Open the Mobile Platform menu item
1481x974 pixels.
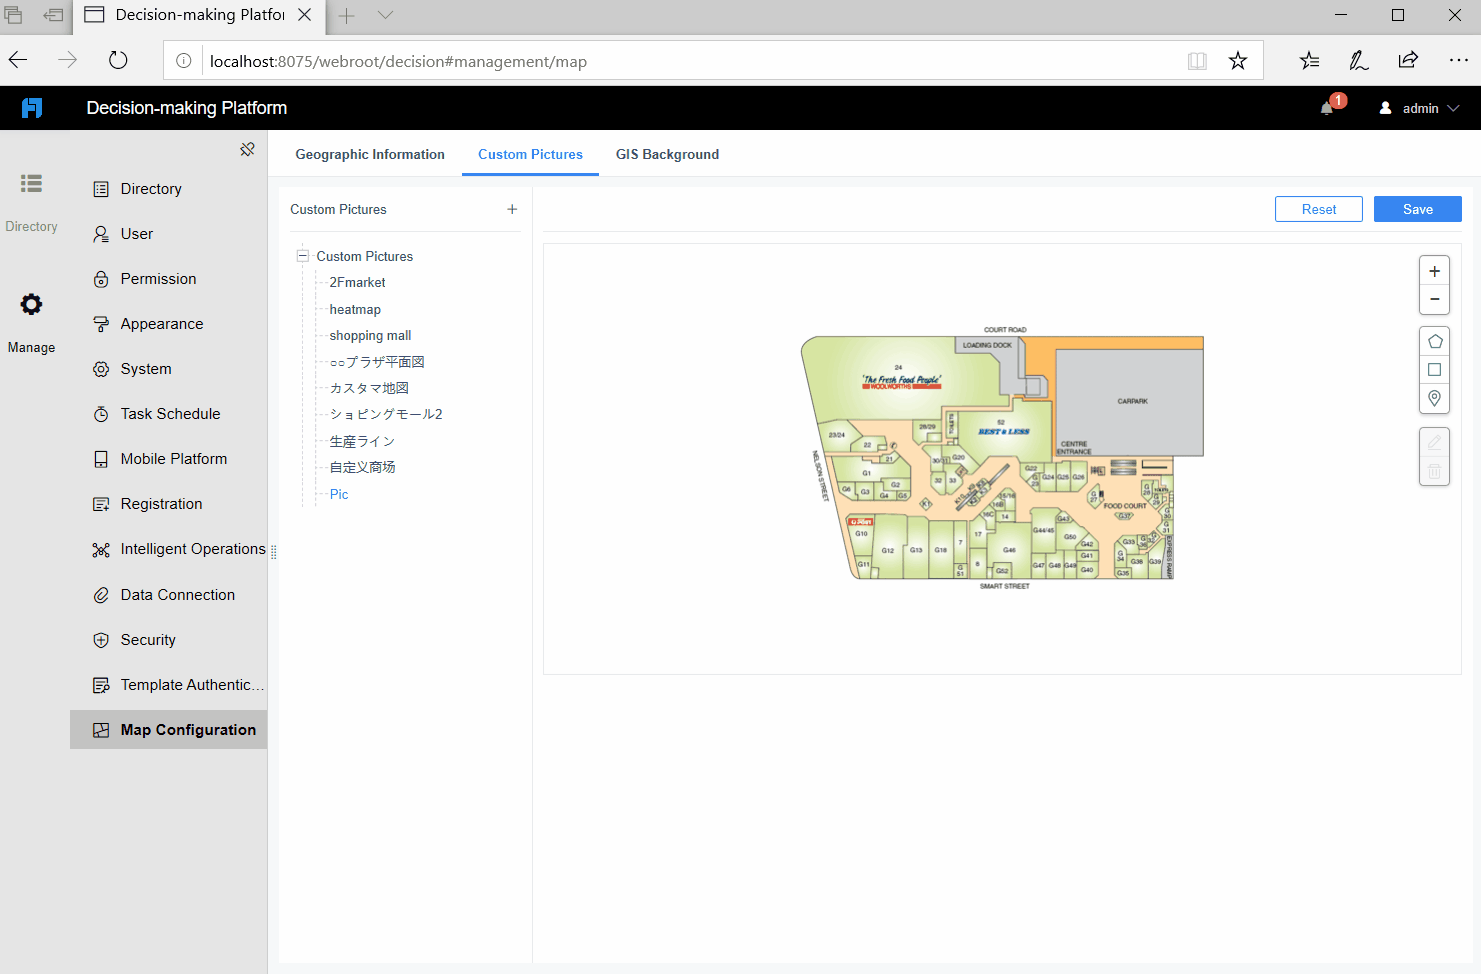(x=169, y=459)
